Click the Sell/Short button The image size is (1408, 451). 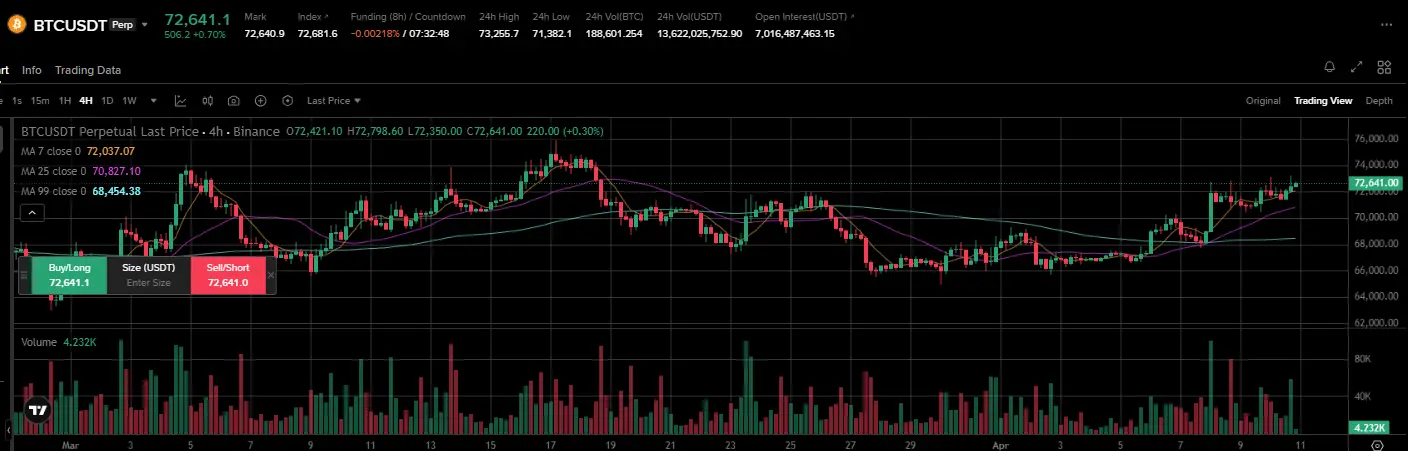tap(228, 275)
